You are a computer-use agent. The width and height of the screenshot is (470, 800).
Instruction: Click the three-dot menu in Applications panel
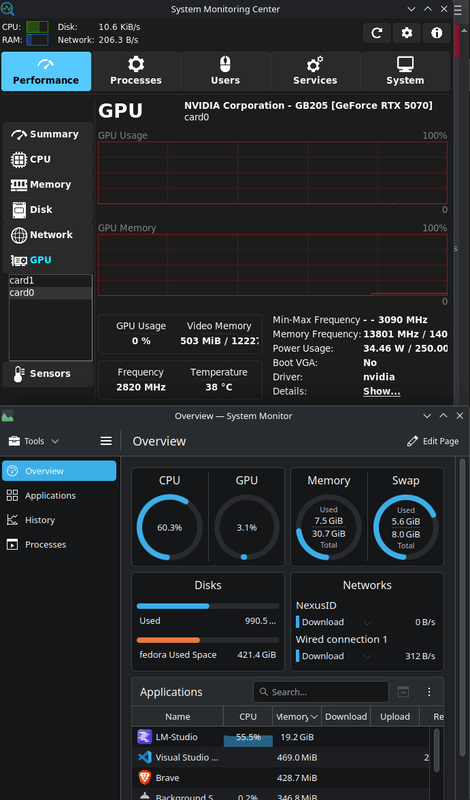[429, 692]
